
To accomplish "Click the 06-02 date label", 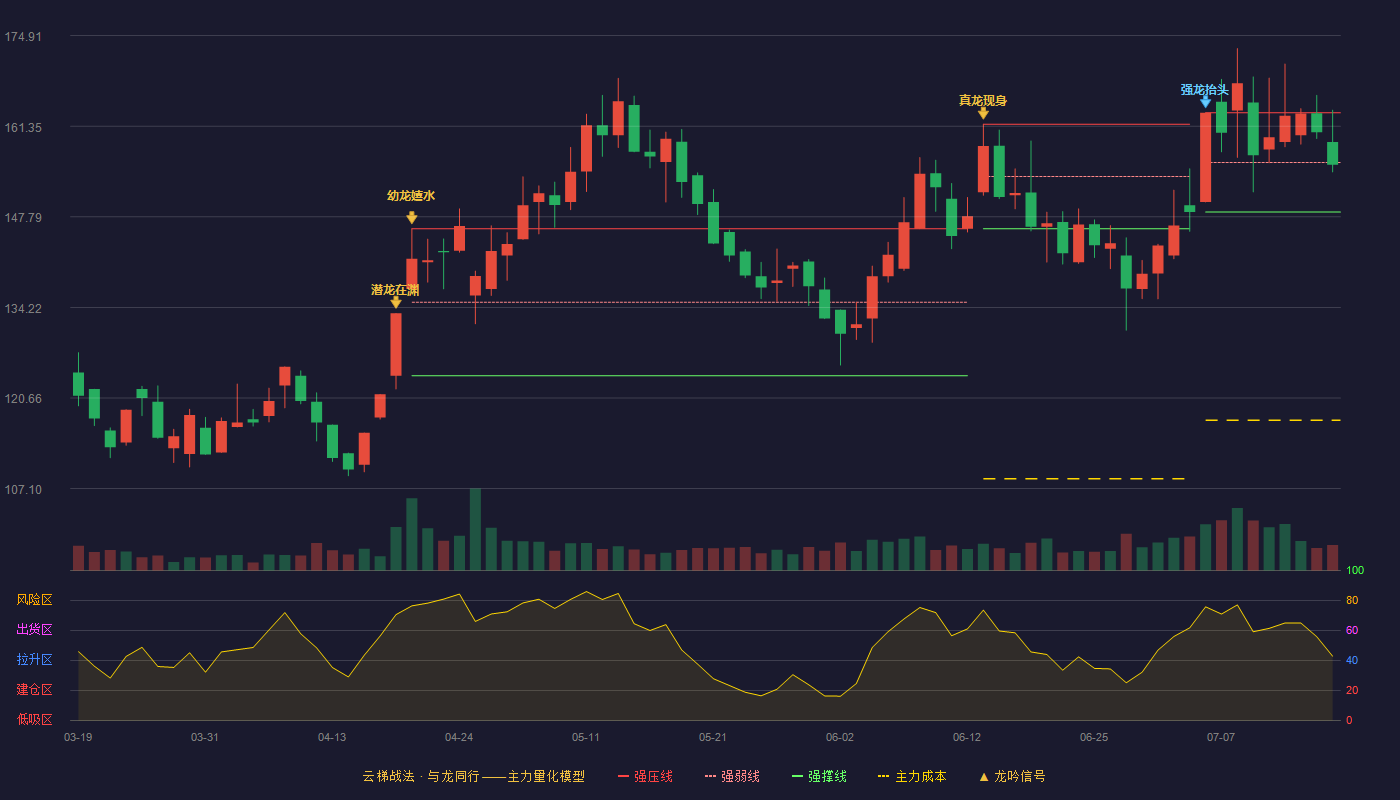I will click(x=840, y=737).
